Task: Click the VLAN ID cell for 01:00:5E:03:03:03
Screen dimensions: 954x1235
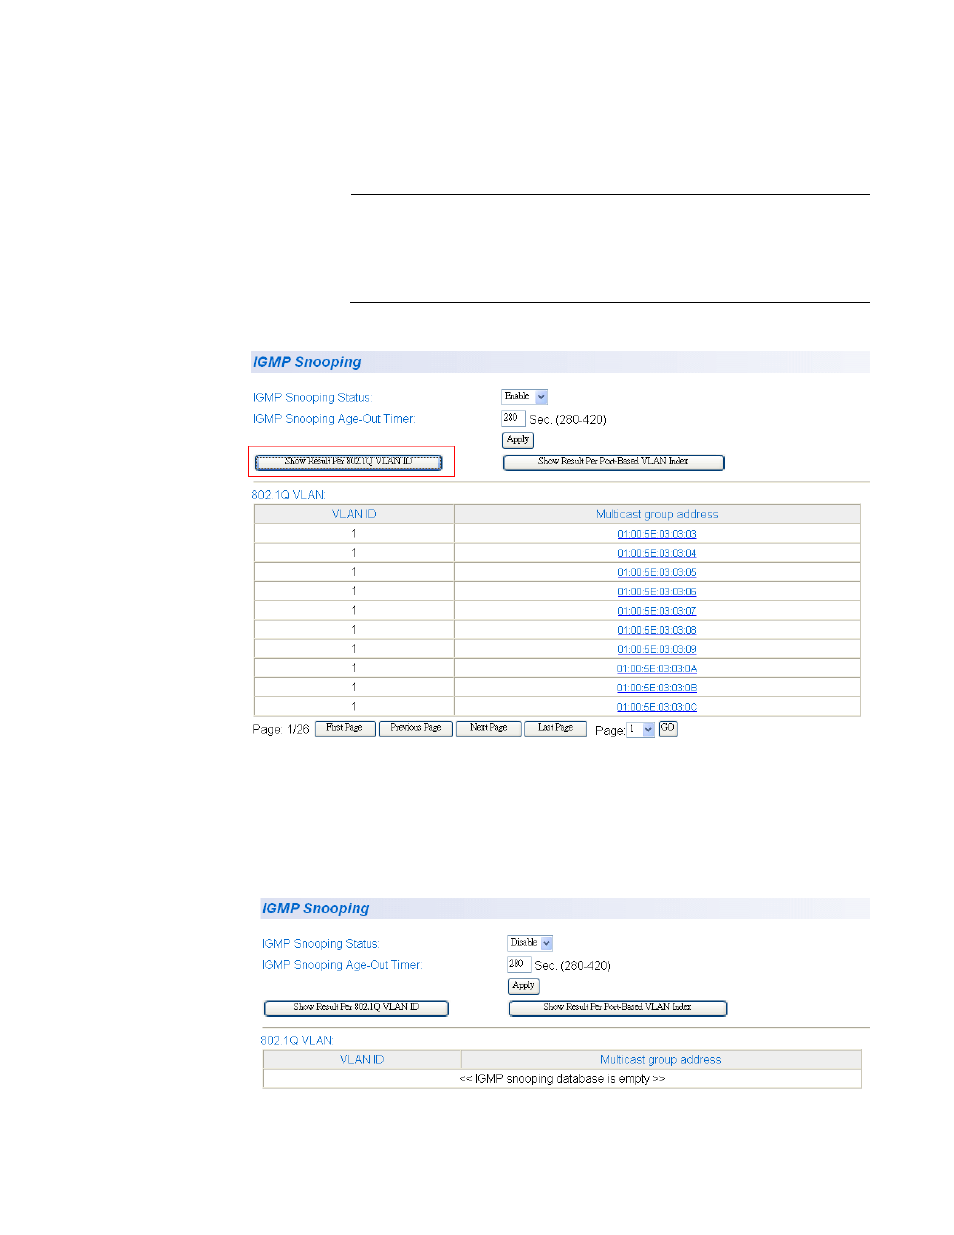Action: (x=354, y=534)
